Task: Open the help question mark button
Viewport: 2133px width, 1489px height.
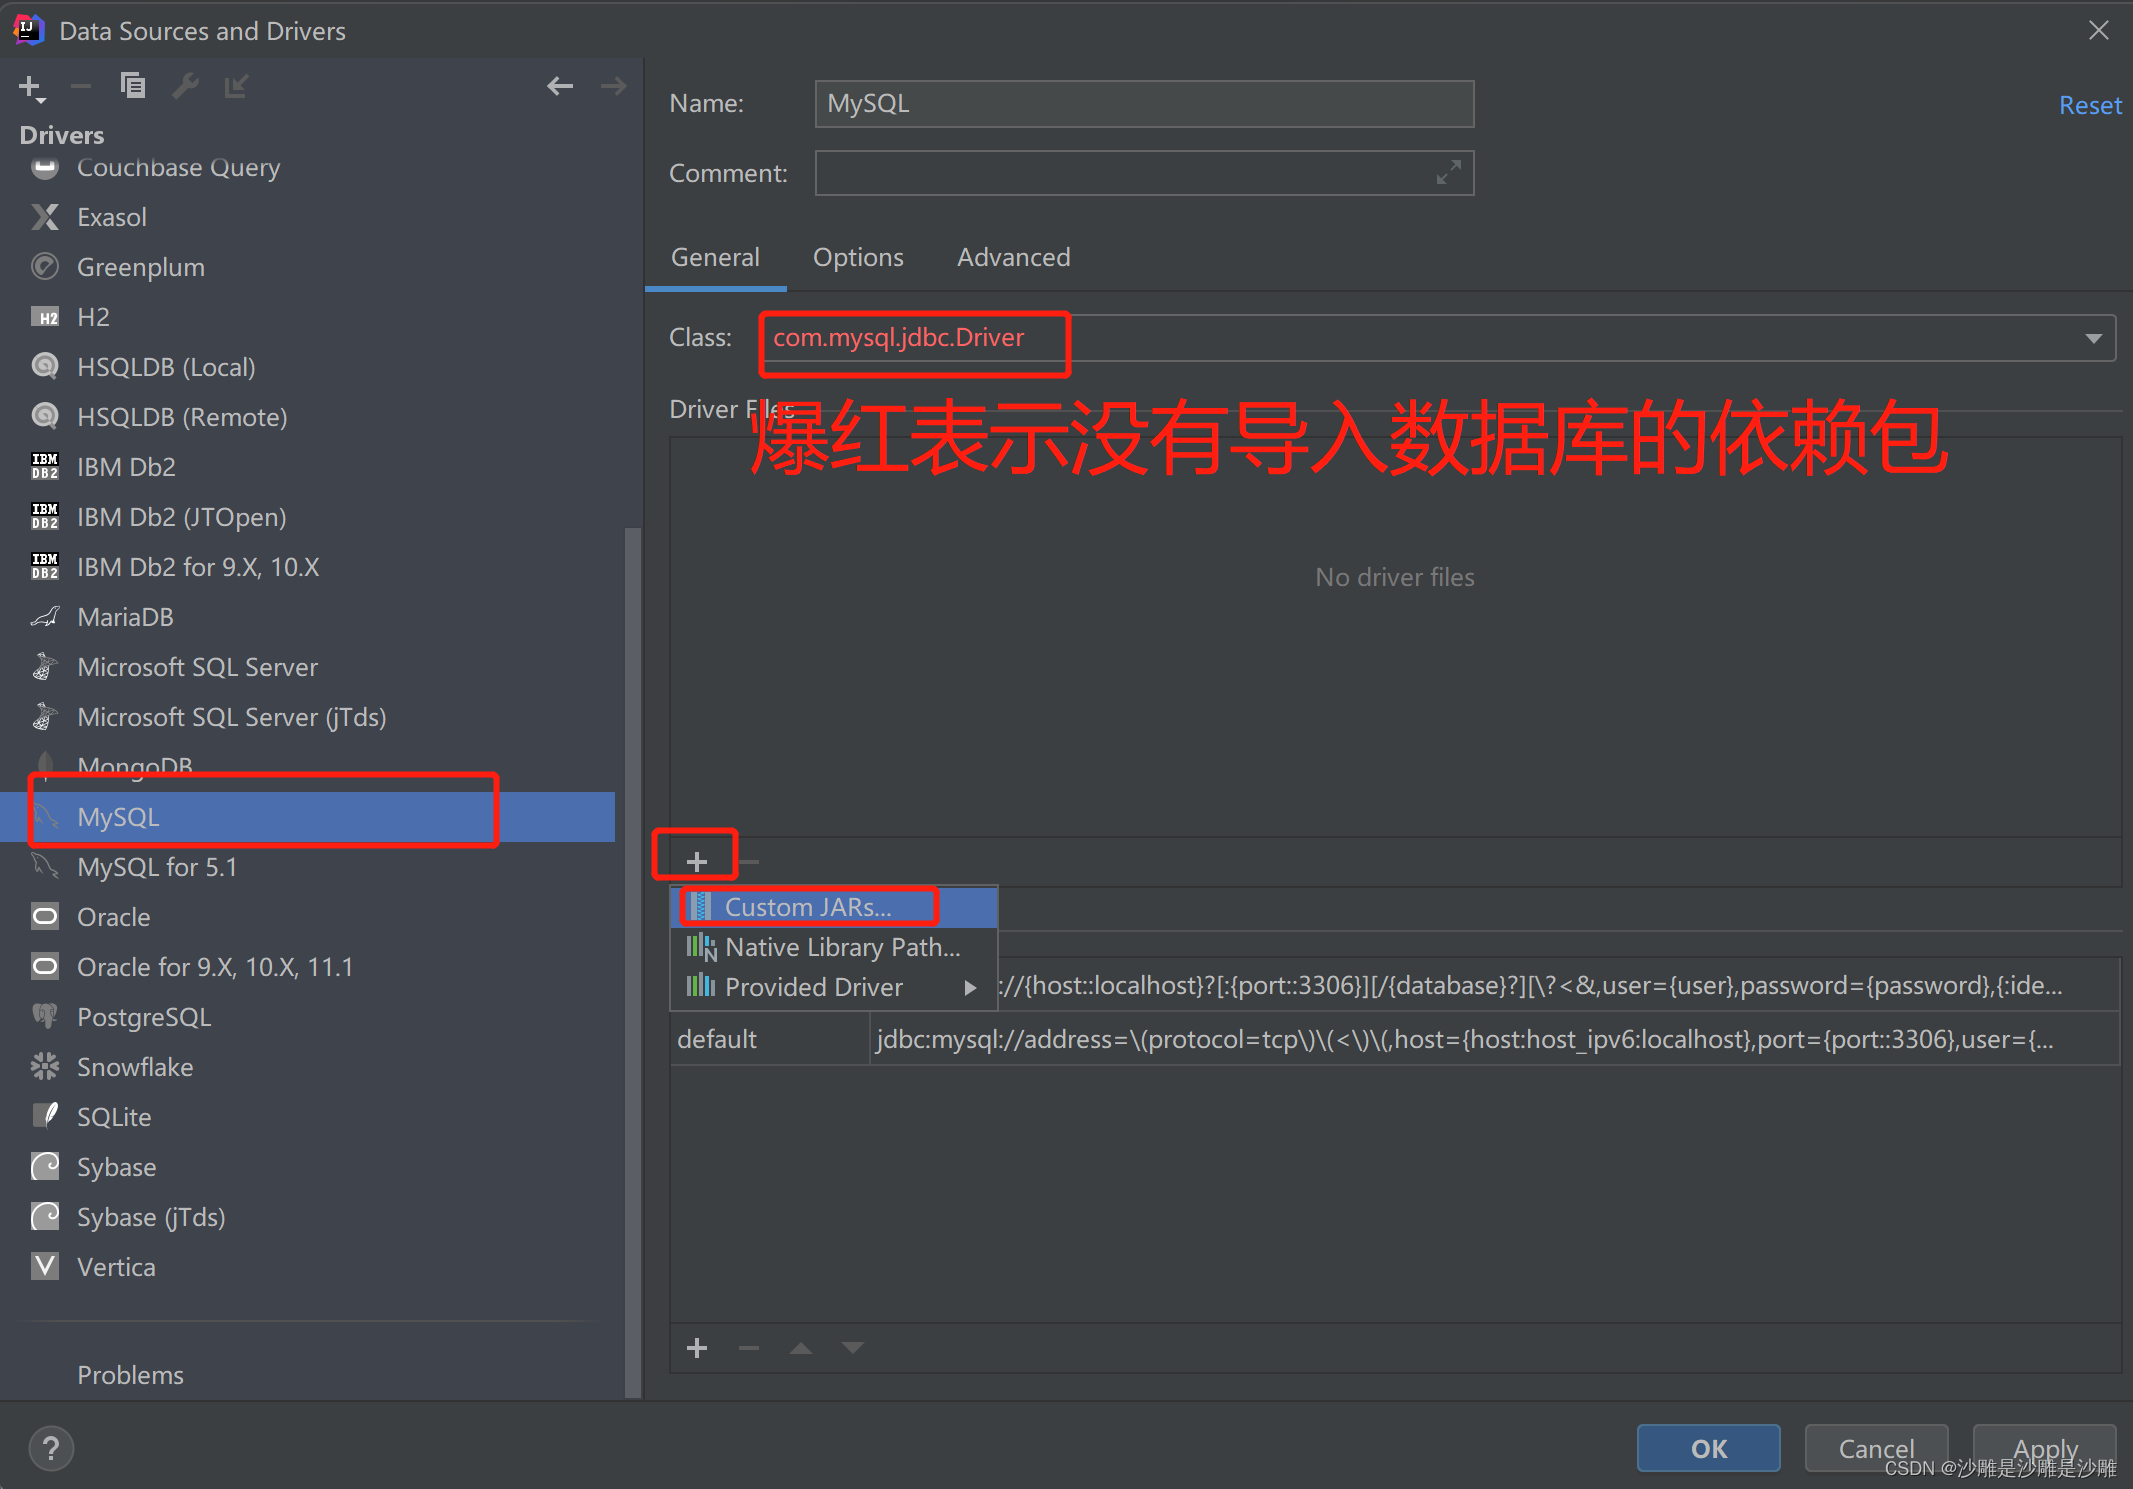Action: click(x=51, y=1448)
